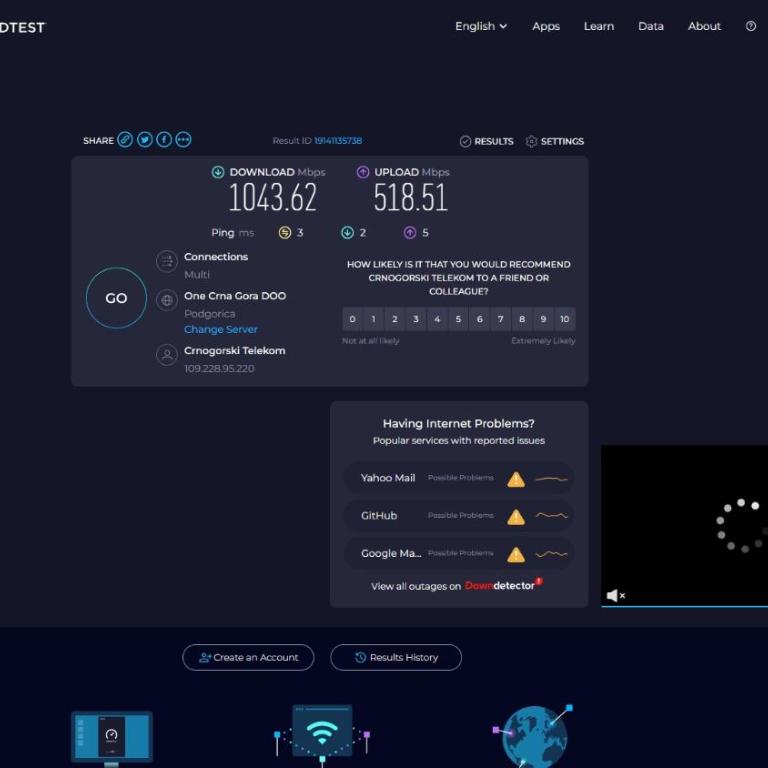Start test with GO button

pos(116,298)
